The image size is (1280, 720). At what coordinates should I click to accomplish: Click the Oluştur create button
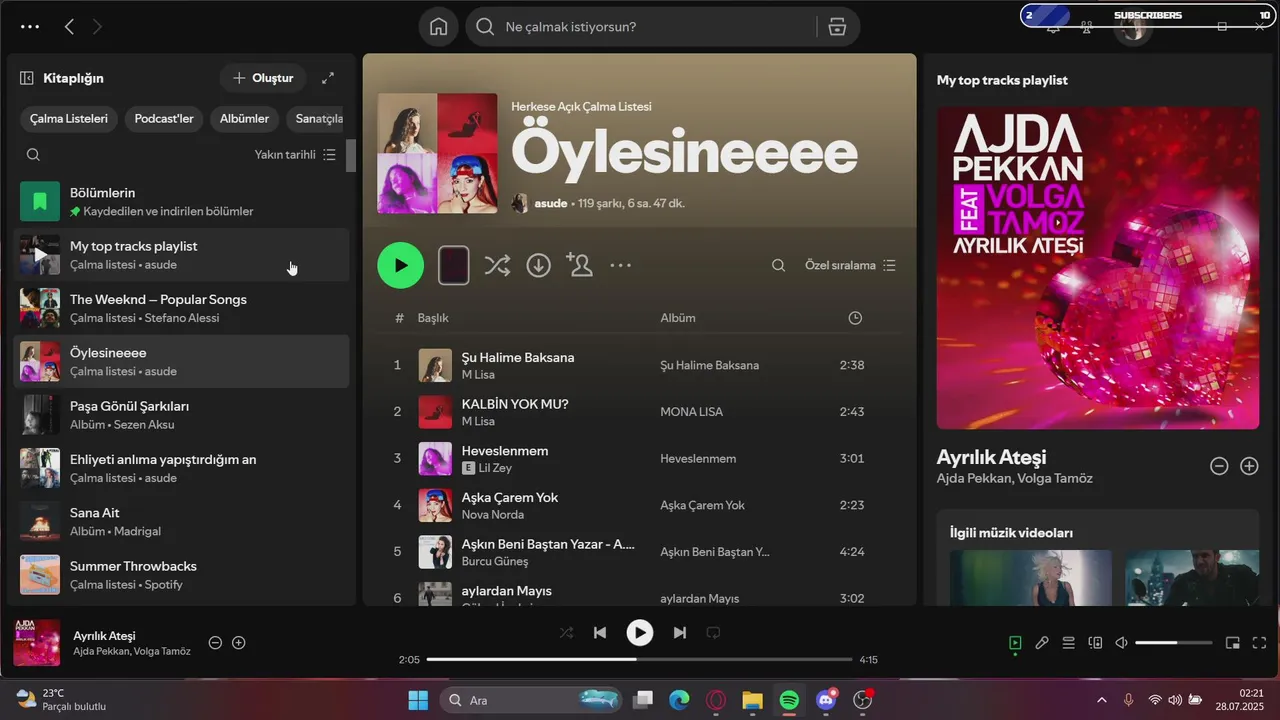tap(263, 78)
